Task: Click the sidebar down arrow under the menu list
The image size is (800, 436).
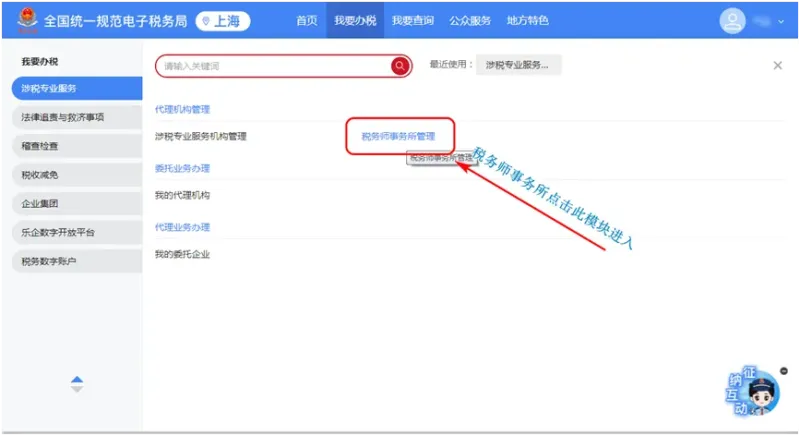Action: [x=77, y=389]
